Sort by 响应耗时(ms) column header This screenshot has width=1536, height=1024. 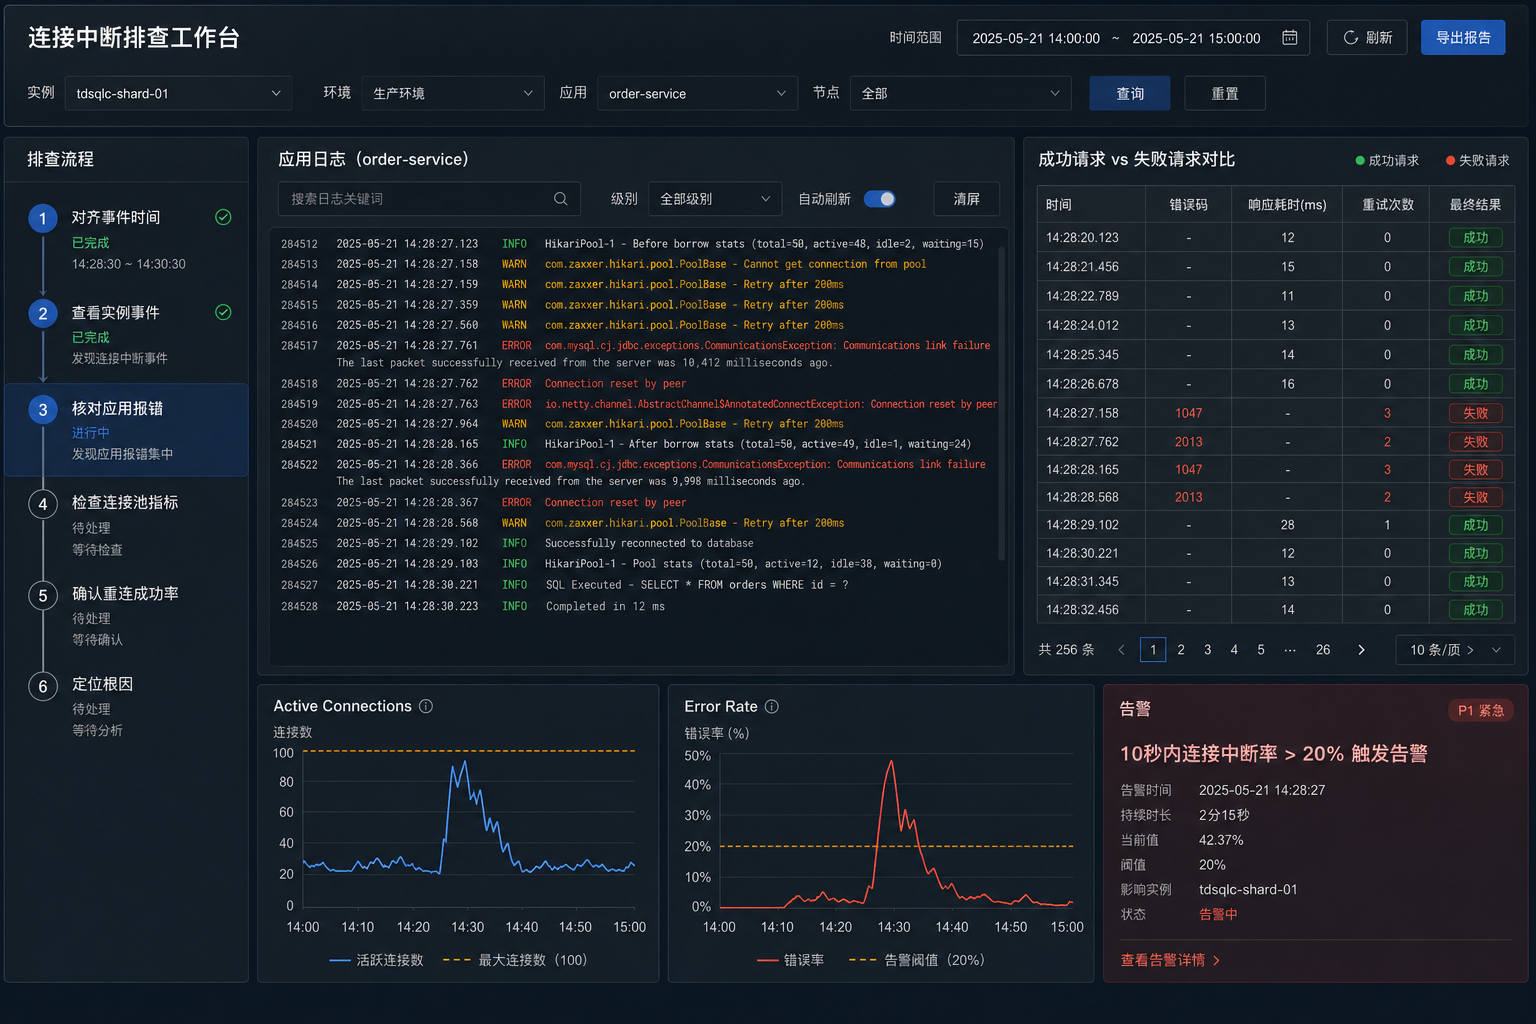pos(1288,205)
